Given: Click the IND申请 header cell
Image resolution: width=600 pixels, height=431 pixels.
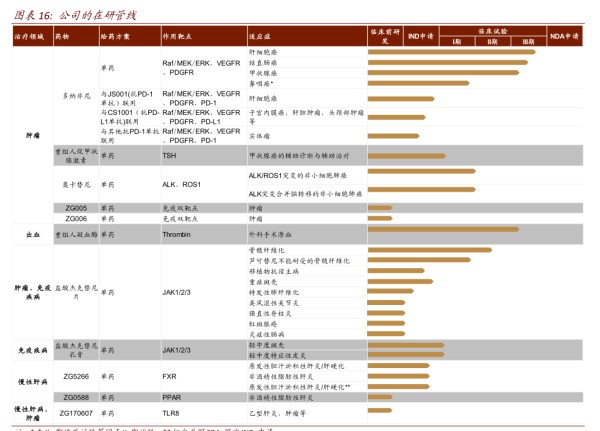Looking at the screenshot, I should tap(421, 36).
